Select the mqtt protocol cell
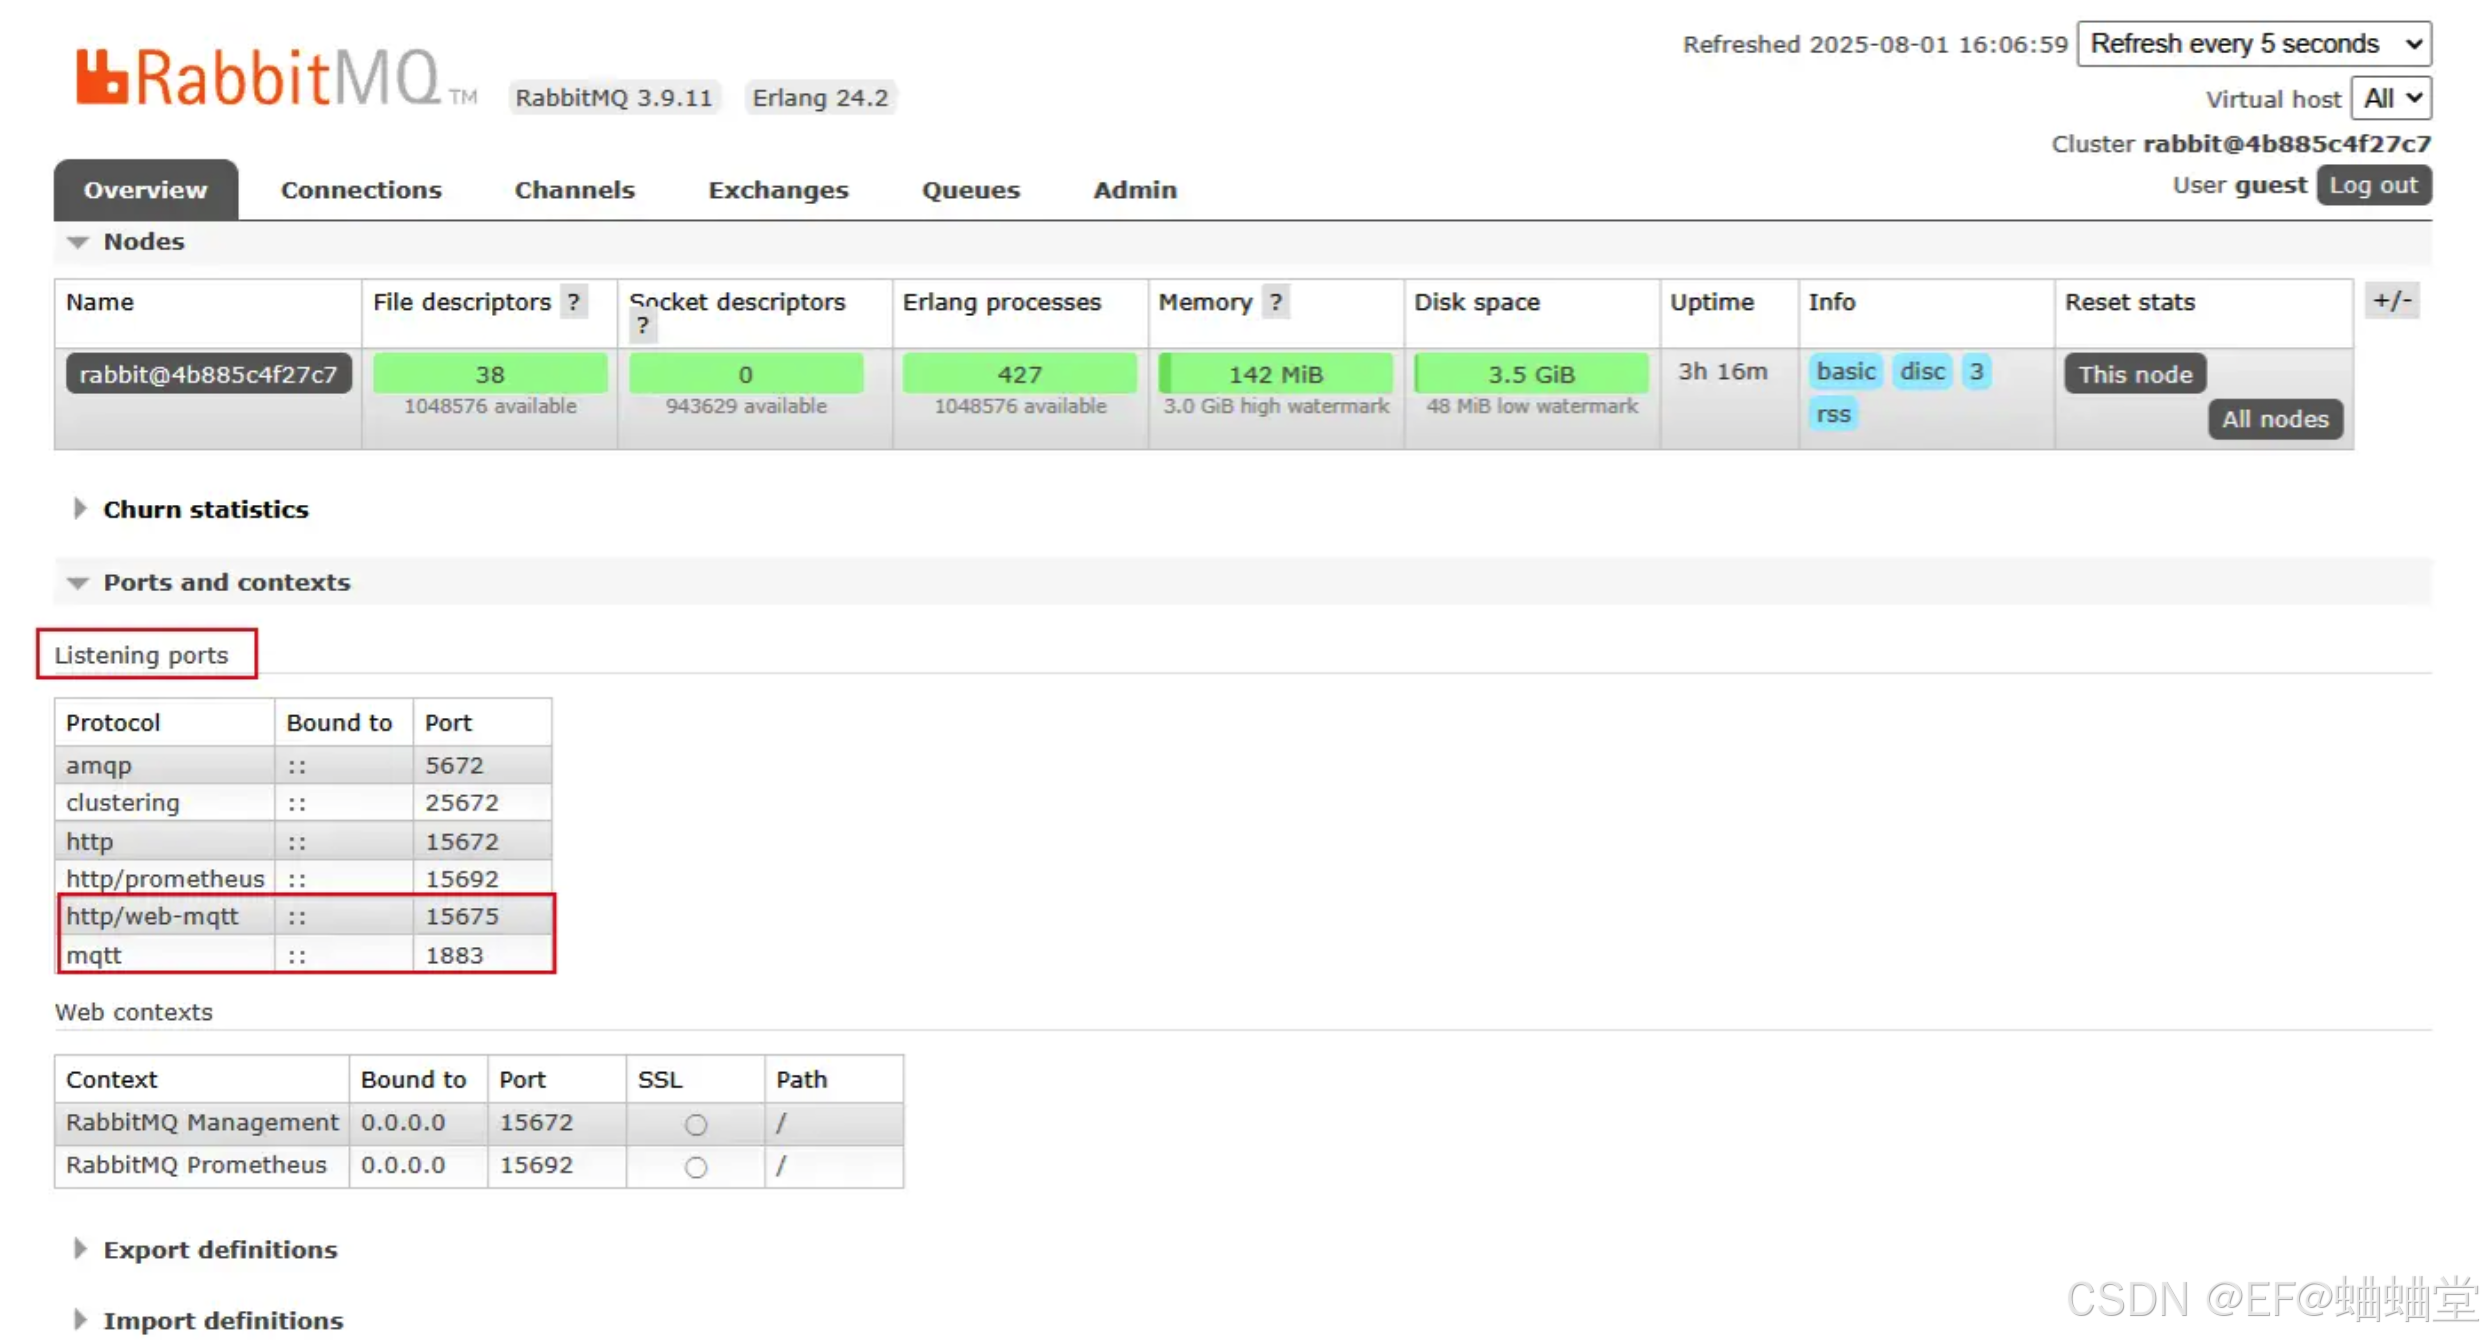The height and width of the screenshot is (1340, 2484). 165,955
